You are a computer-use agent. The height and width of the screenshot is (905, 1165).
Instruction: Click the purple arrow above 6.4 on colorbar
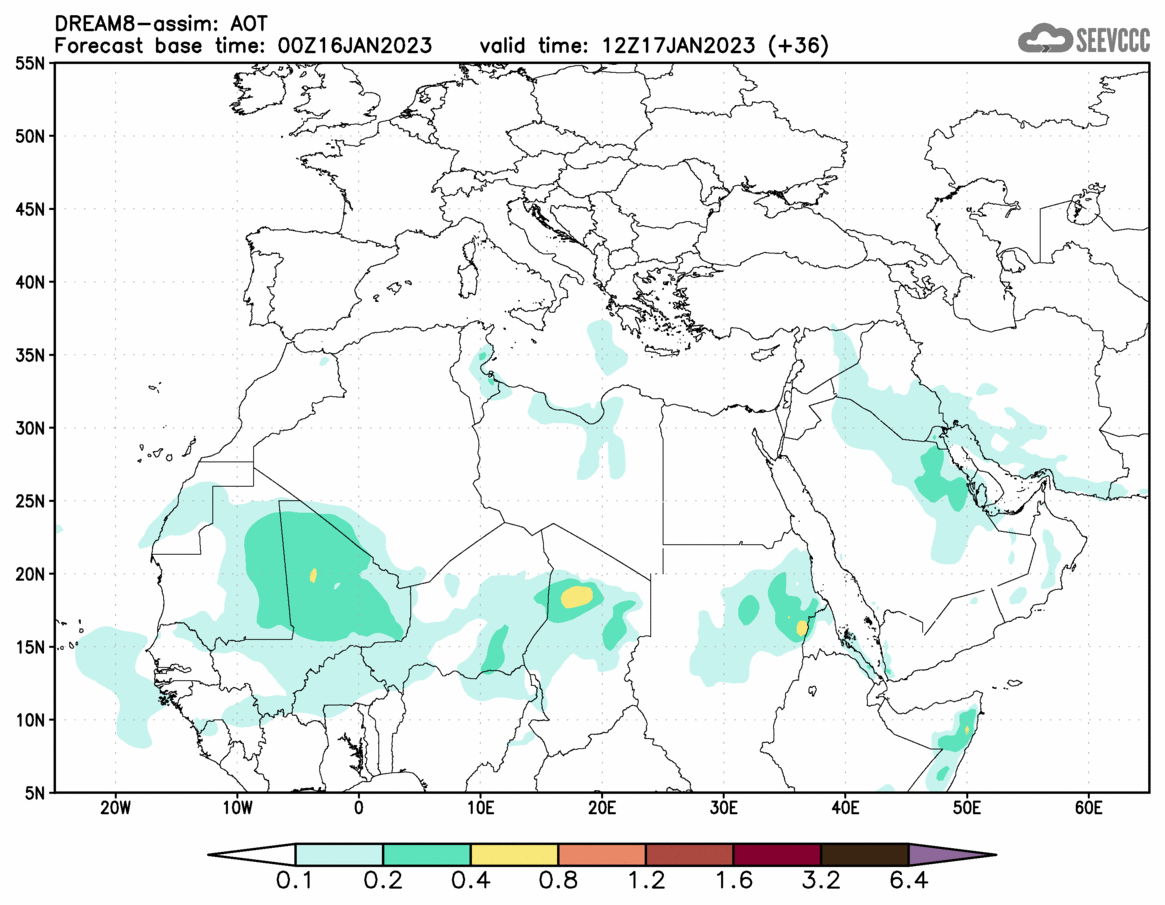tap(951, 854)
